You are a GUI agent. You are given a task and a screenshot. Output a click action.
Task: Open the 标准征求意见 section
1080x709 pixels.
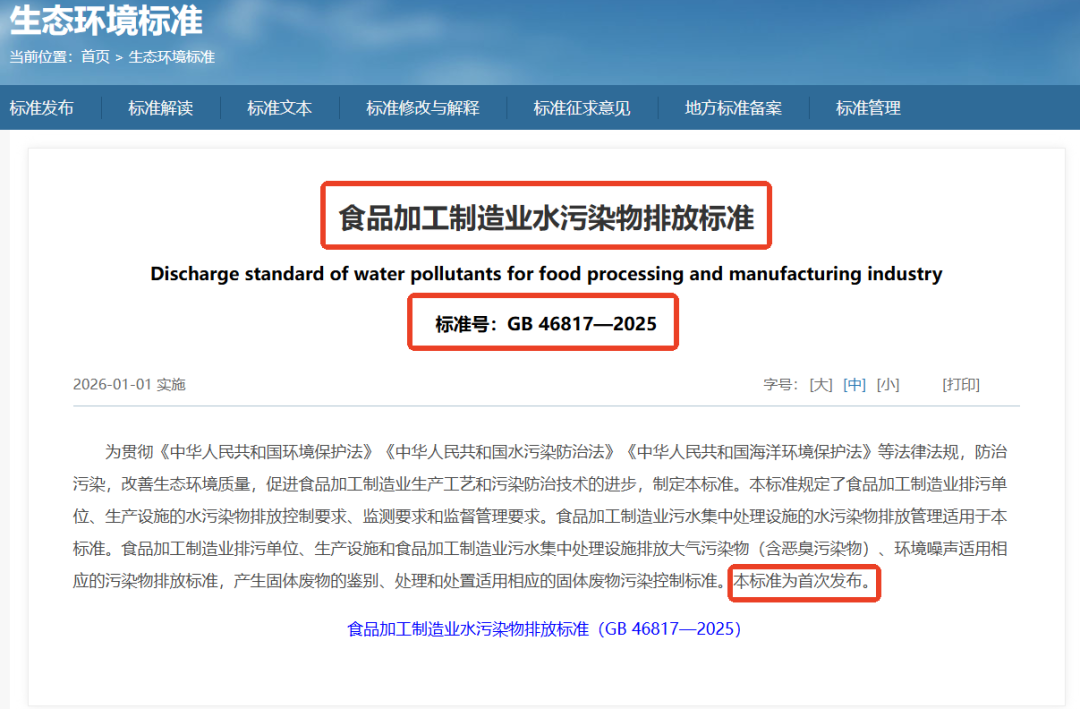[x=581, y=107]
